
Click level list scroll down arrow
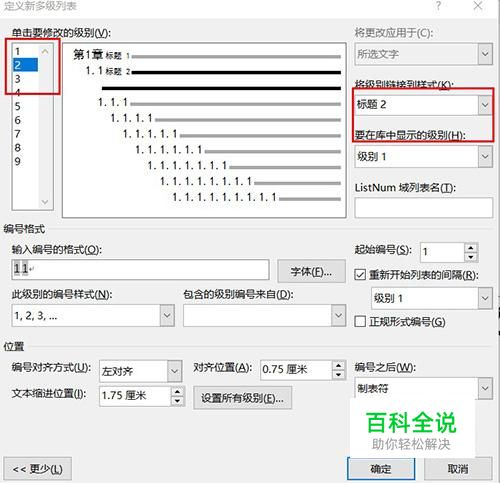tap(45, 202)
